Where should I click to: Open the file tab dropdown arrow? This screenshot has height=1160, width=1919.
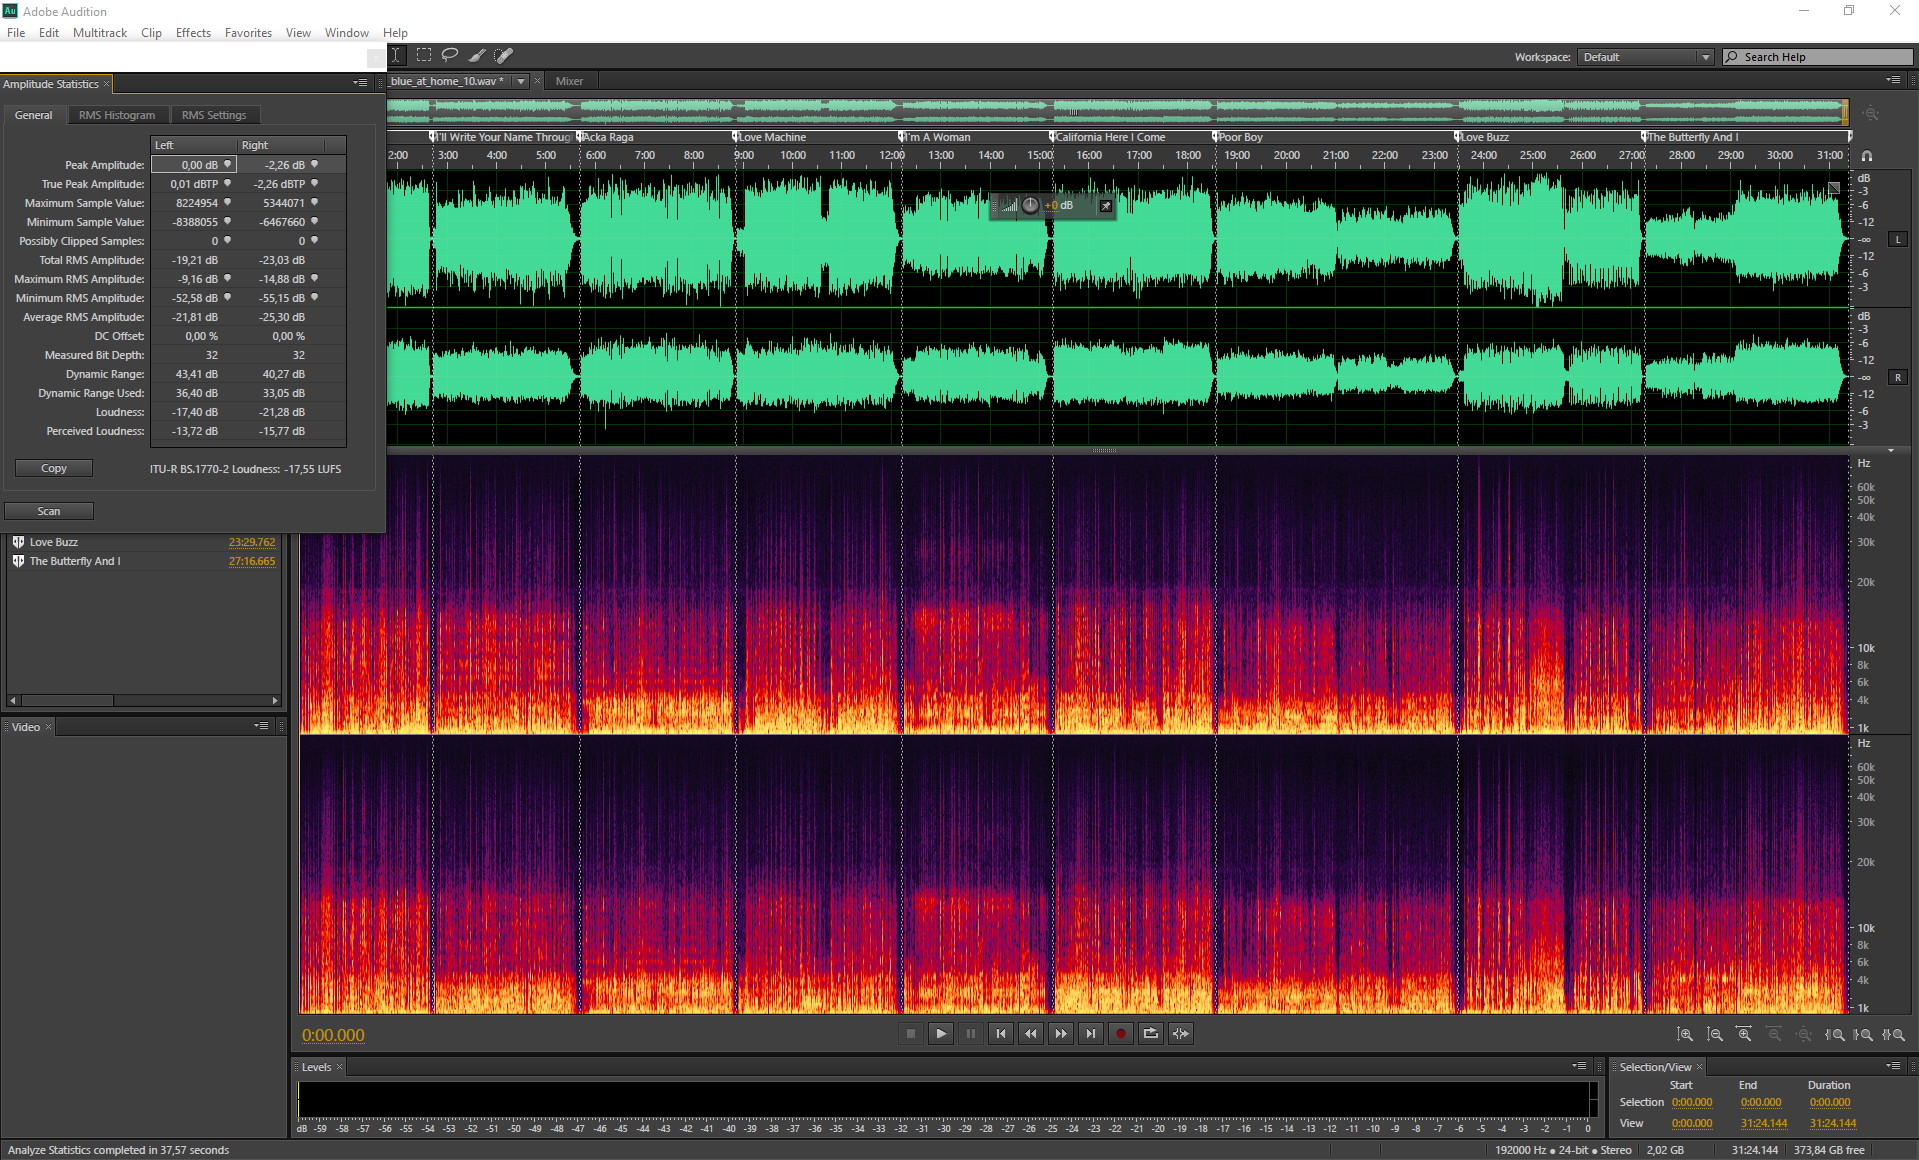521,82
